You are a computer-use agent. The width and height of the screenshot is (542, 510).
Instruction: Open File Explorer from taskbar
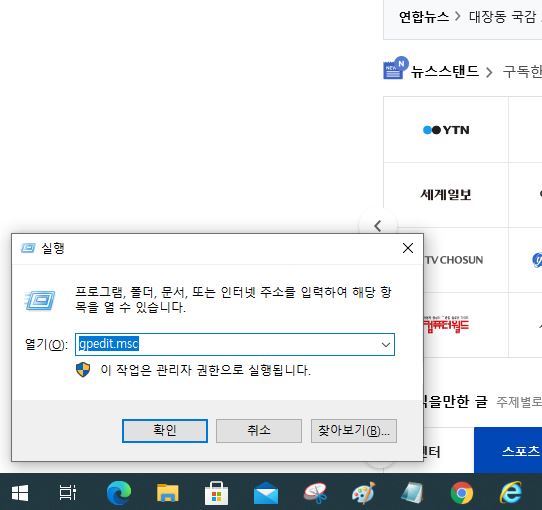pos(168,492)
